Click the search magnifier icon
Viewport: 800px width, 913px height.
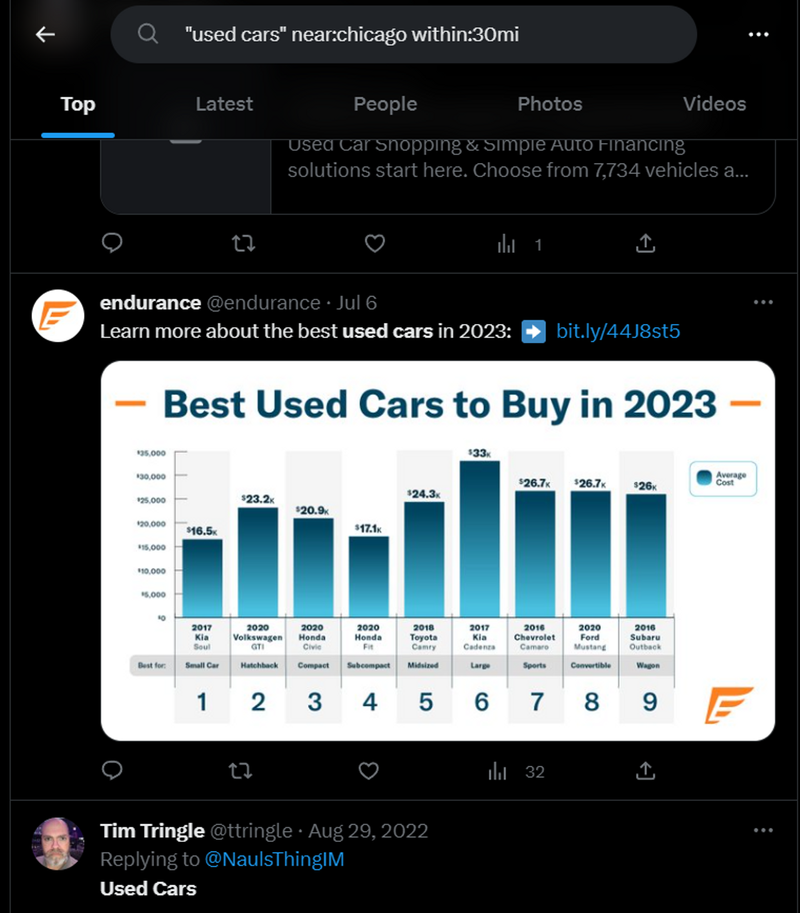click(x=148, y=34)
